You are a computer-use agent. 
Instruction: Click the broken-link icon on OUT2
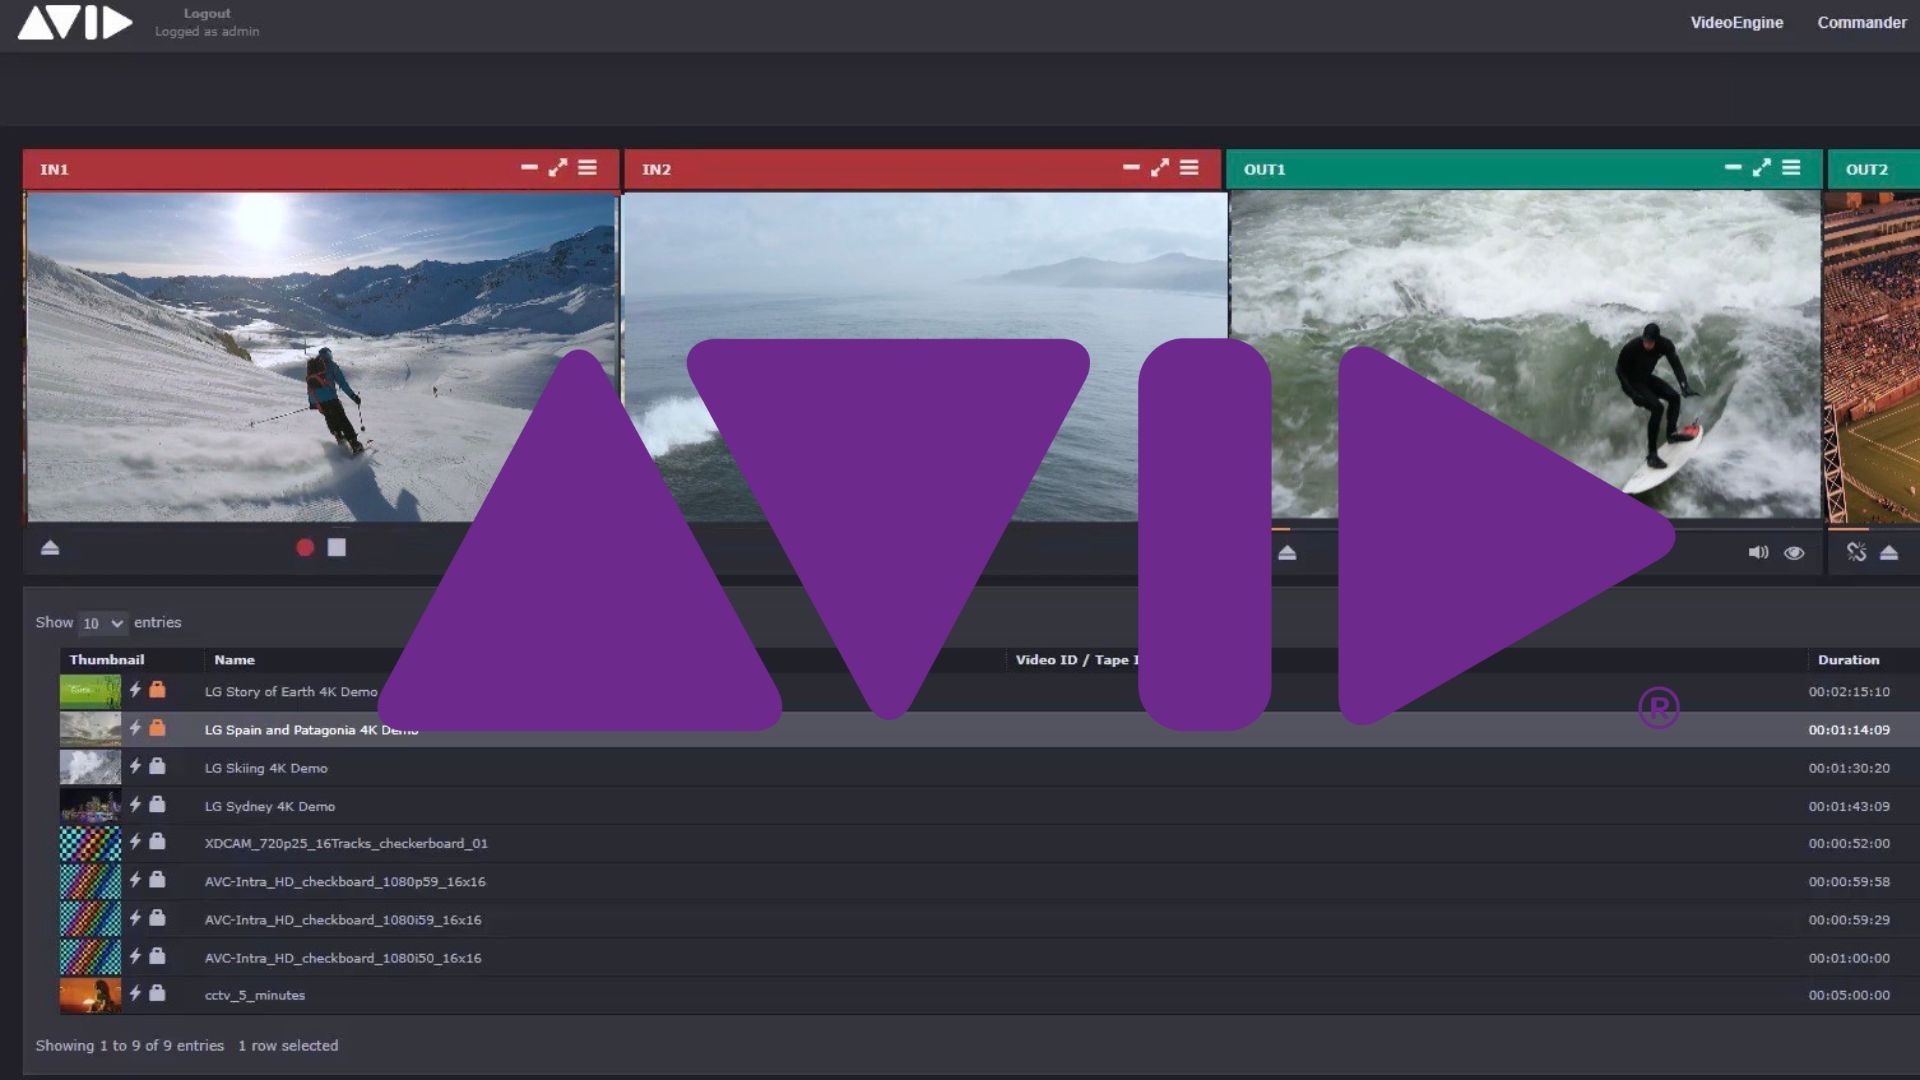[x=1857, y=550]
